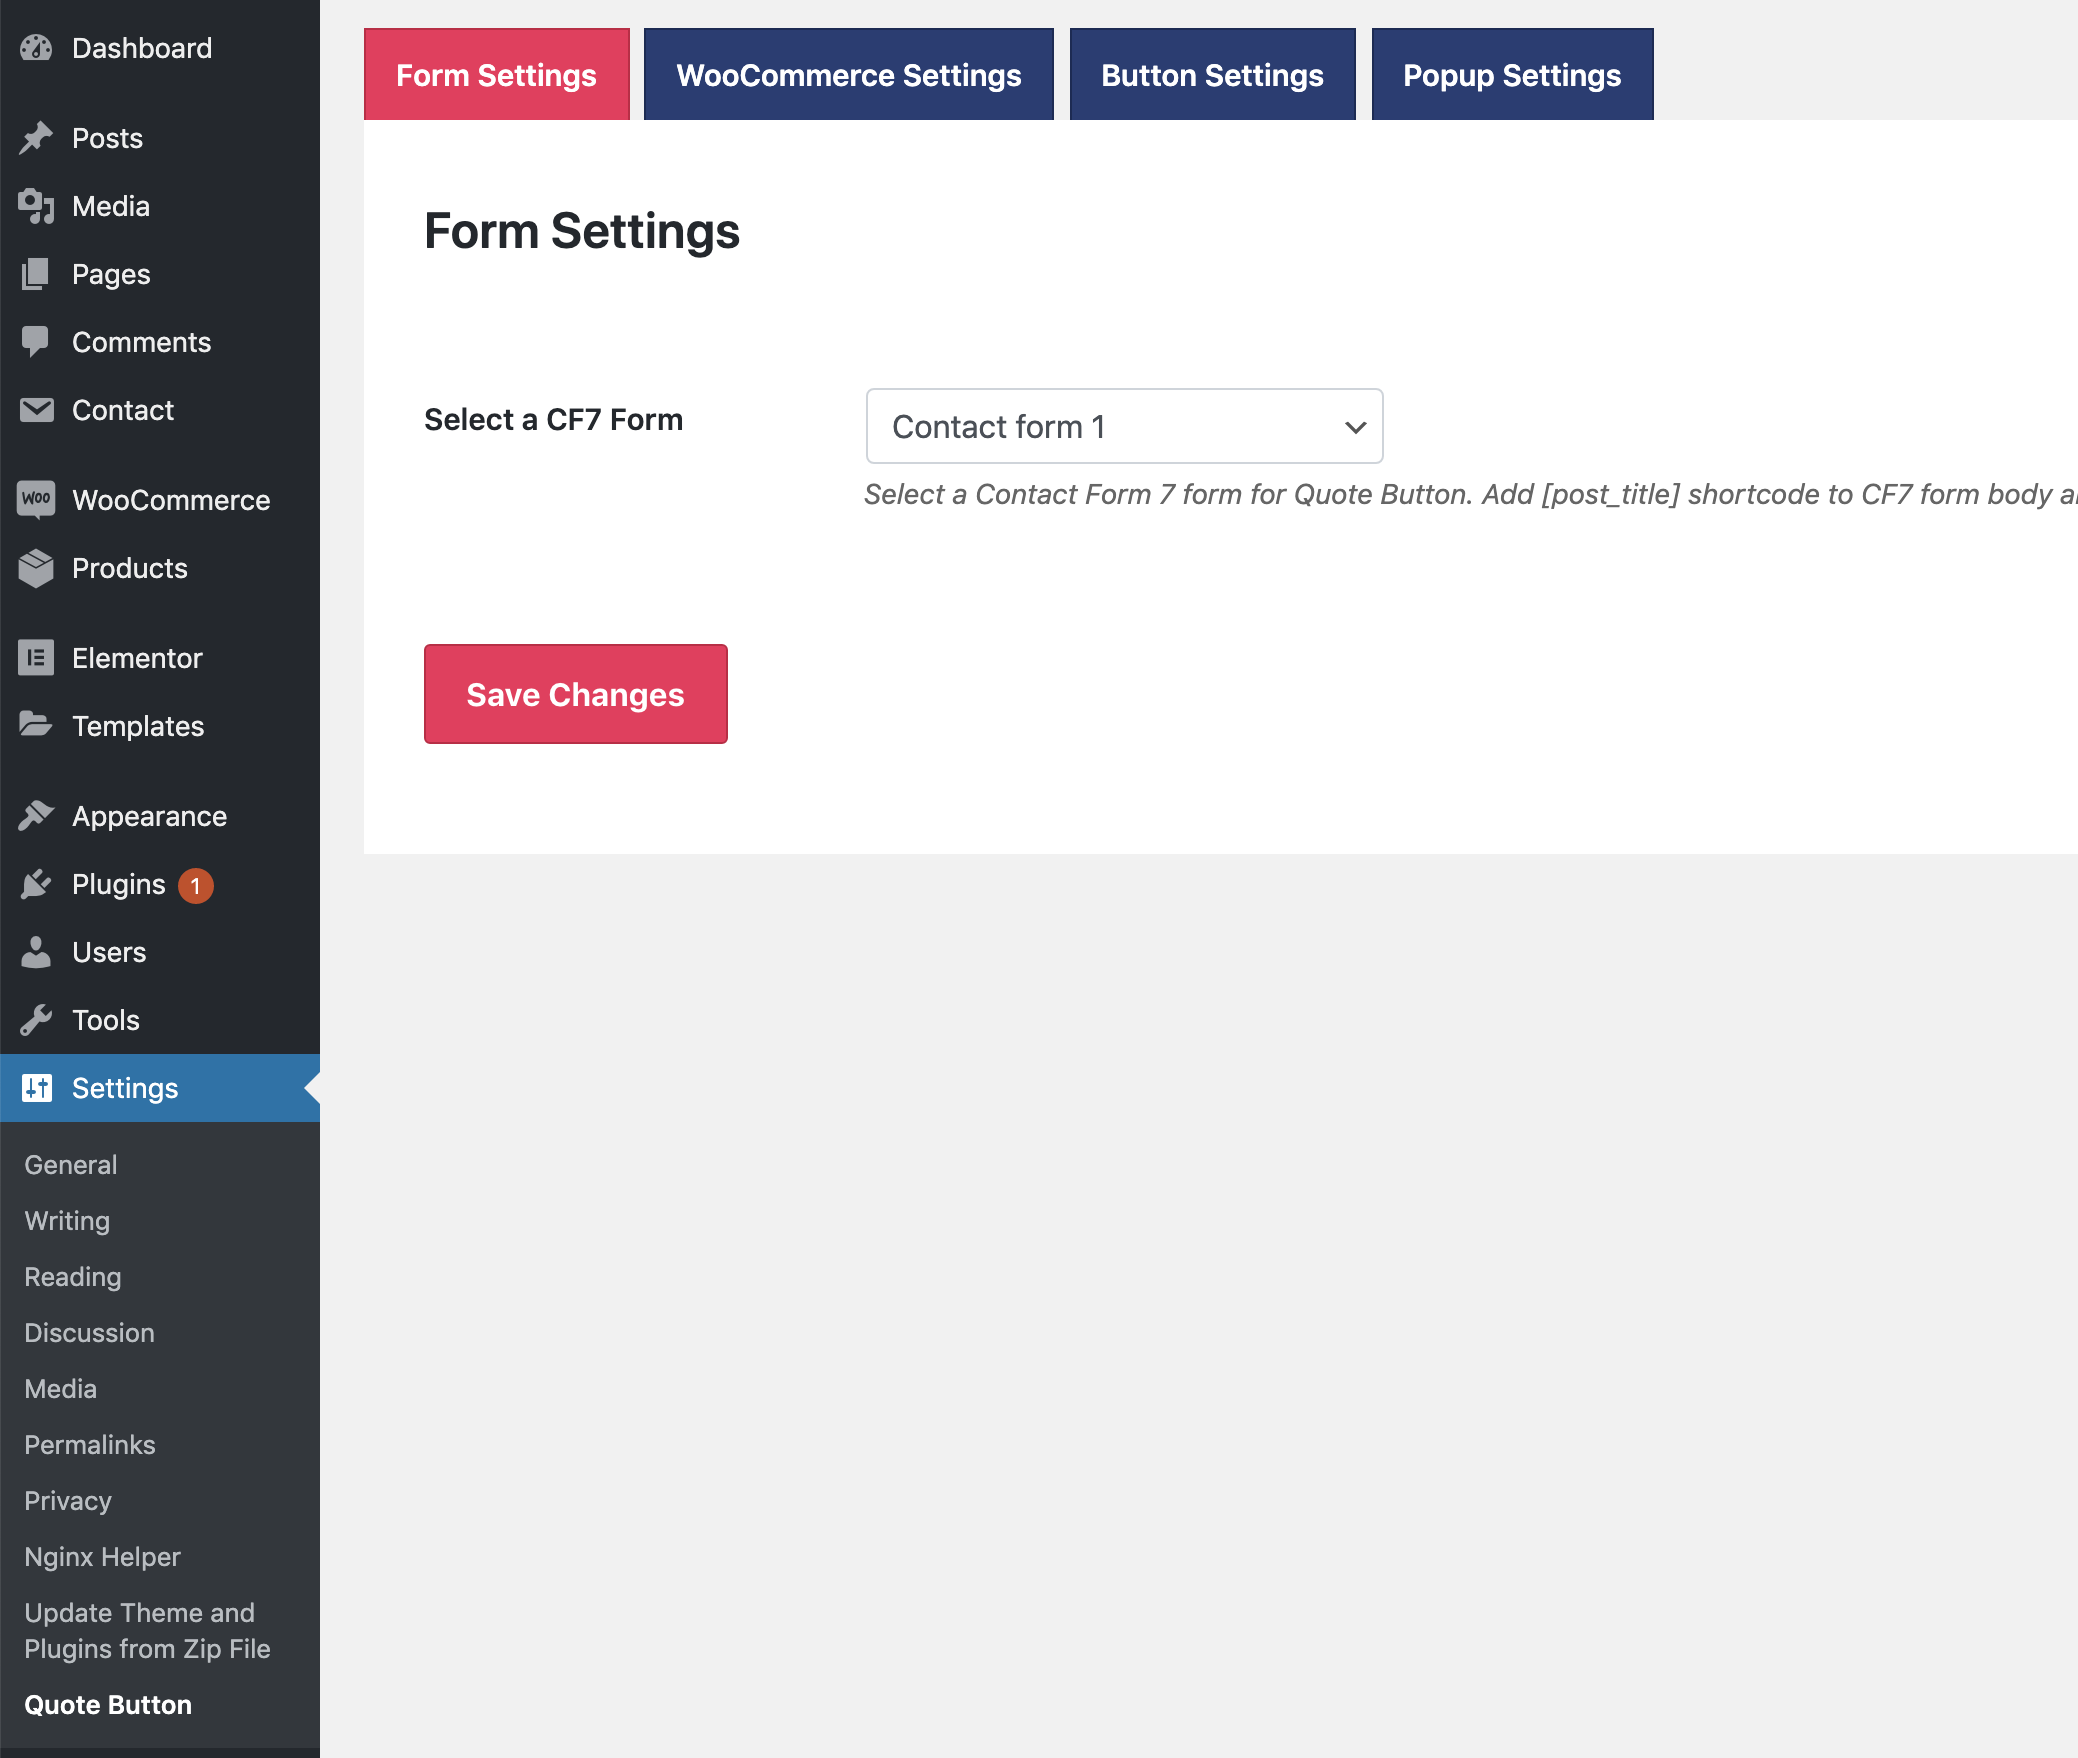Click the Elementor icon in sidebar
The height and width of the screenshot is (1758, 2078).
pyautogui.click(x=37, y=658)
